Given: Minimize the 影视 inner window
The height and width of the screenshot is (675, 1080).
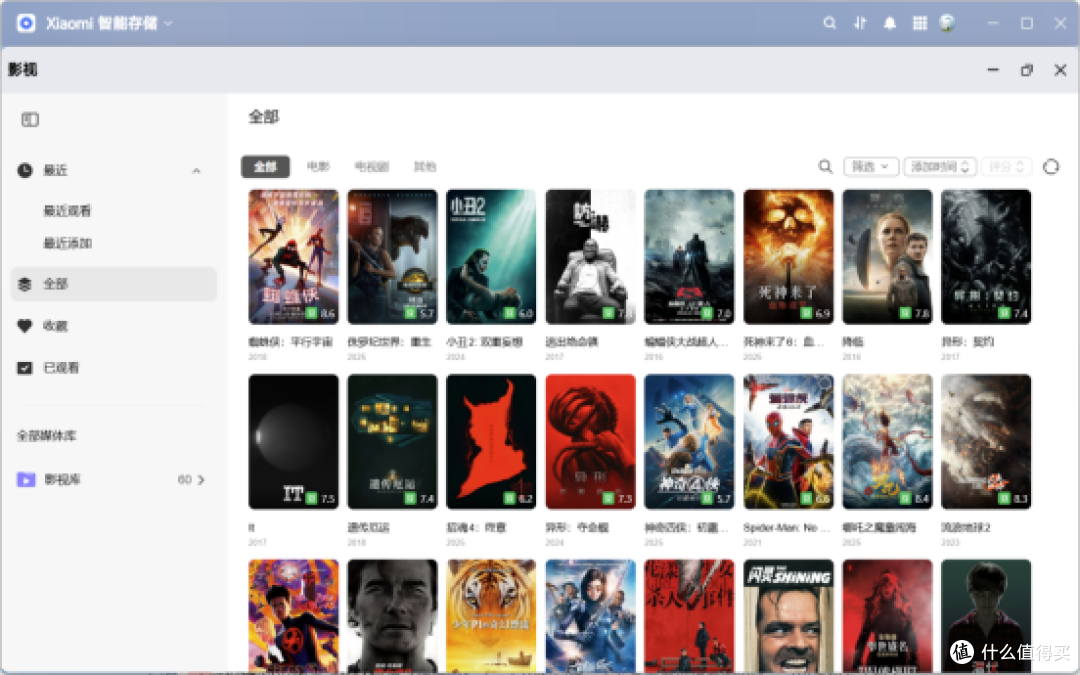Looking at the screenshot, I should [993, 70].
